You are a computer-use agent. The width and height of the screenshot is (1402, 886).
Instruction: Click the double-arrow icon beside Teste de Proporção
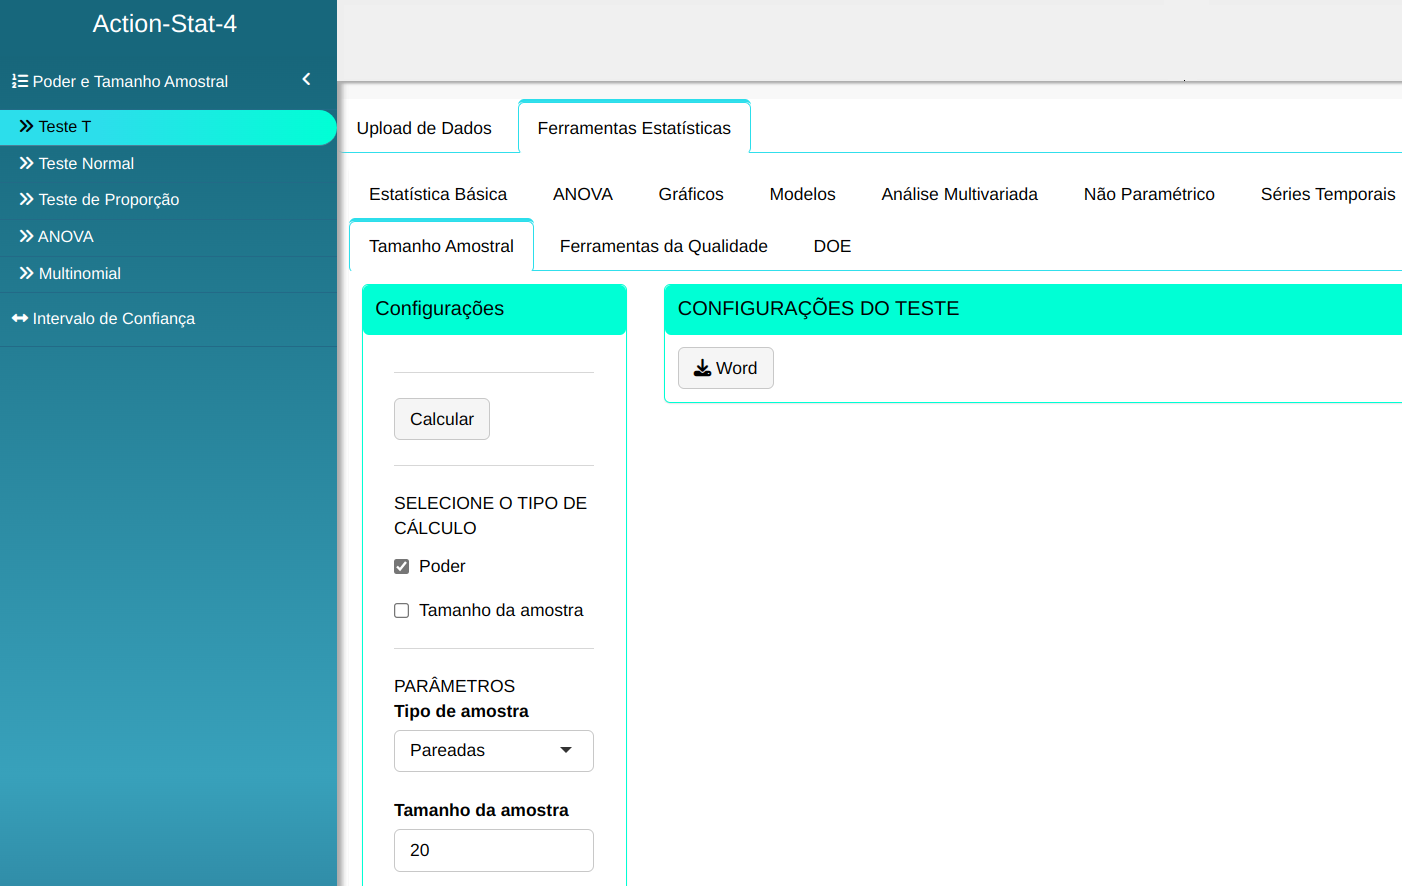[26, 199]
